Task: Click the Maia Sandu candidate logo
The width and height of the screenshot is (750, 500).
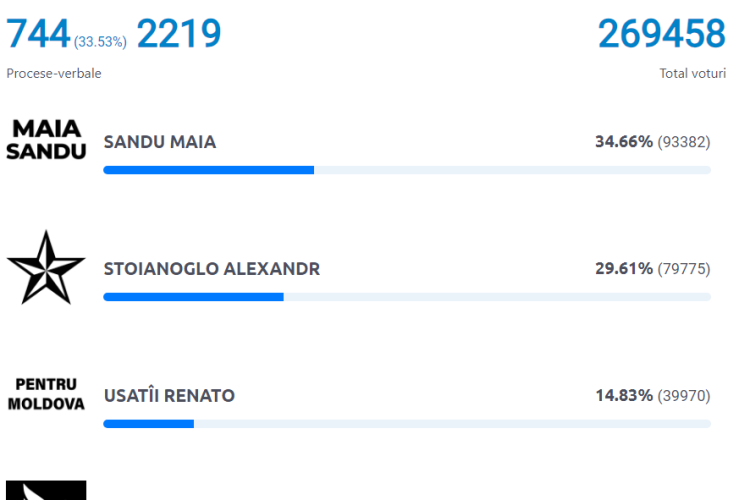Action: 46,141
